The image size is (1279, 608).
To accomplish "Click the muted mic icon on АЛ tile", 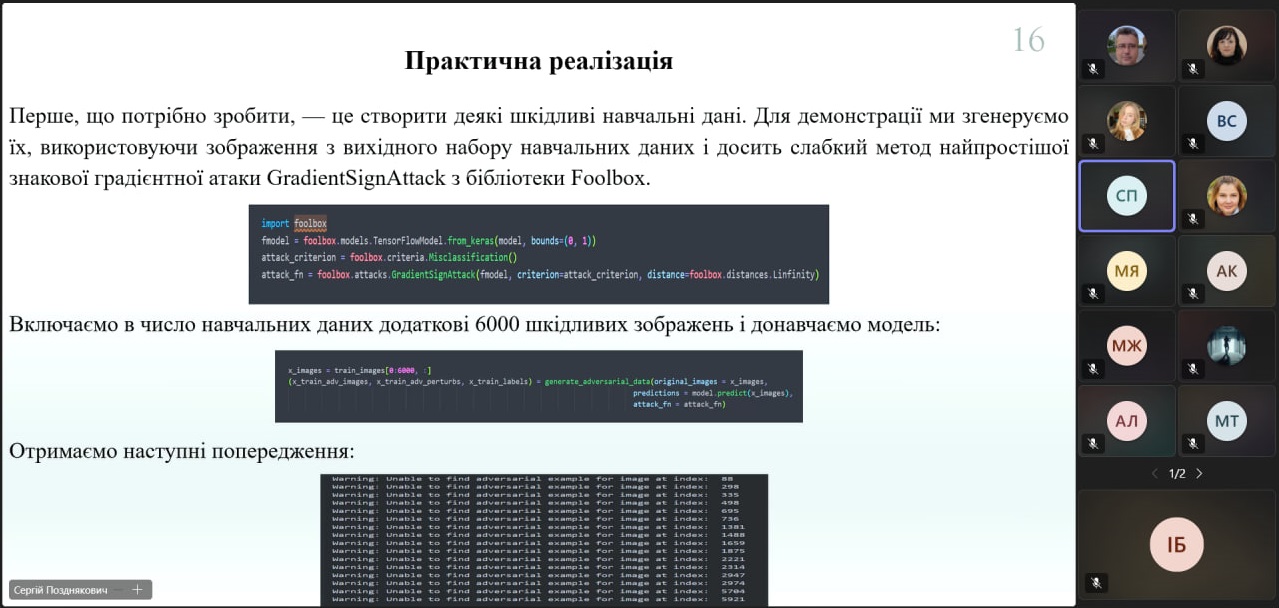I will (x=1092, y=444).
